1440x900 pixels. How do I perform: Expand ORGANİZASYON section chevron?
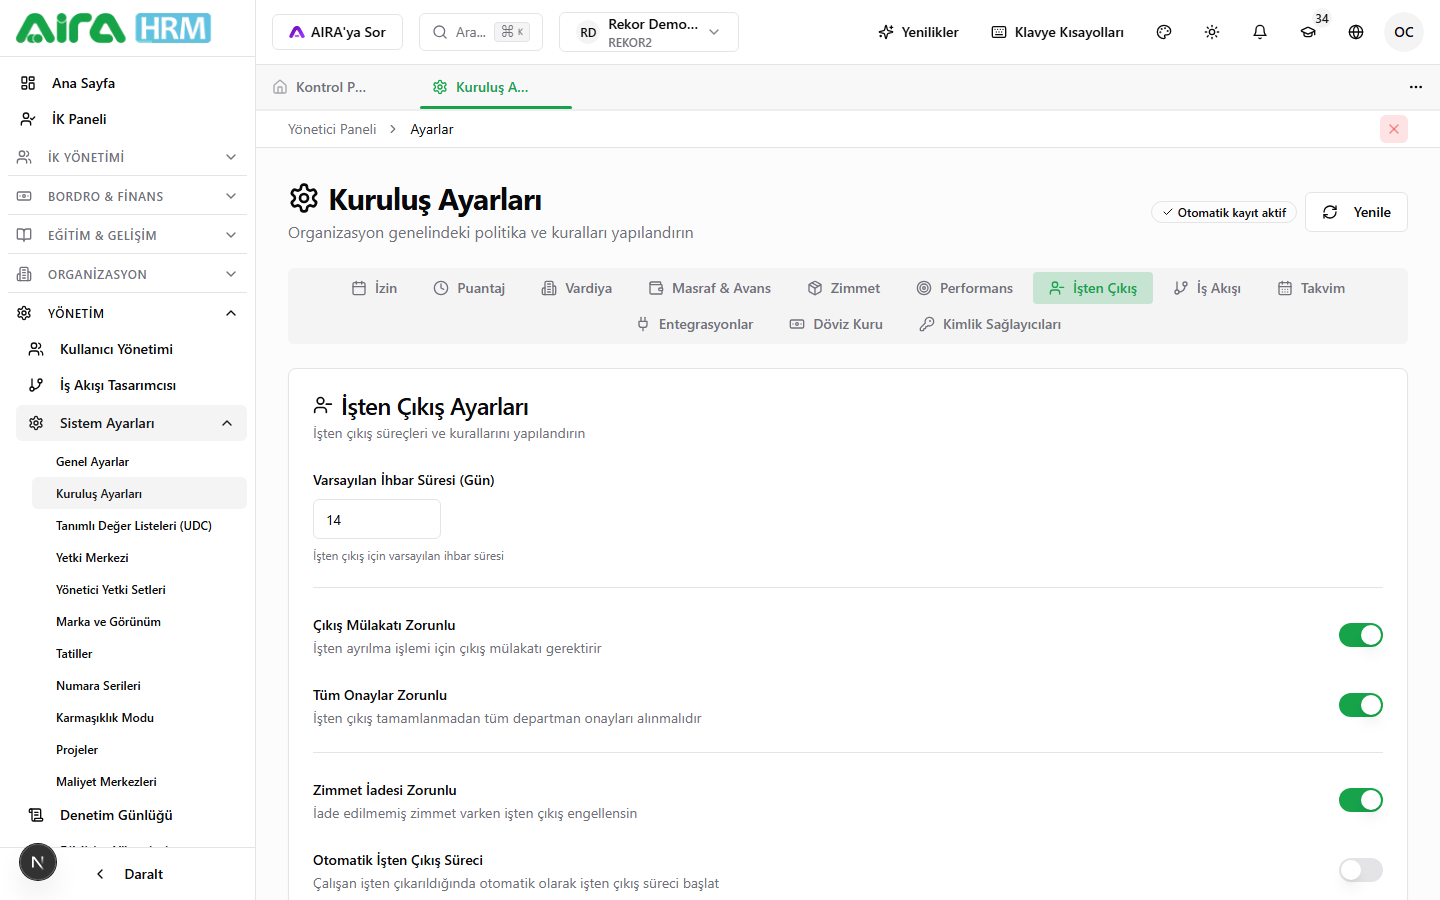tap(231, 274)
